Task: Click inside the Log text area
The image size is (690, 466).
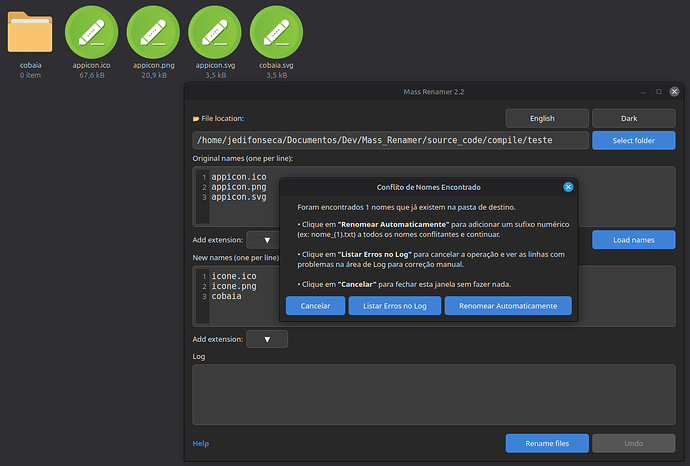Action: pyautogui.click(x=434, y=394)
